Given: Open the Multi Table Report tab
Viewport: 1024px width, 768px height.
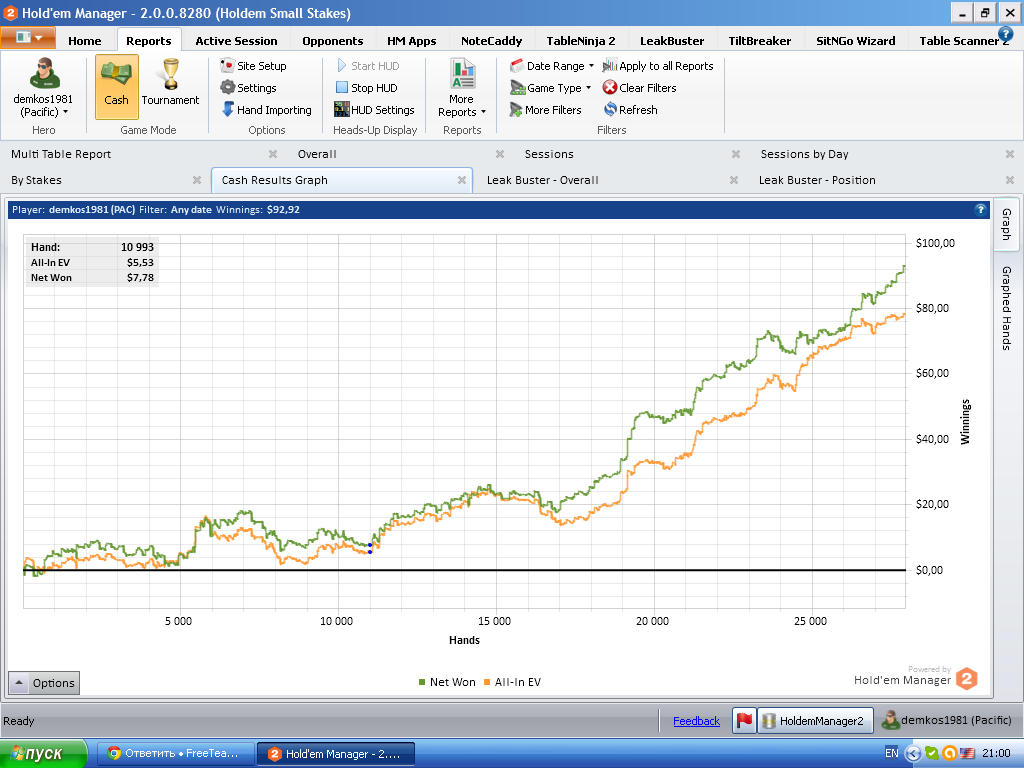Looking at the screenshot, I should (61, 154).
